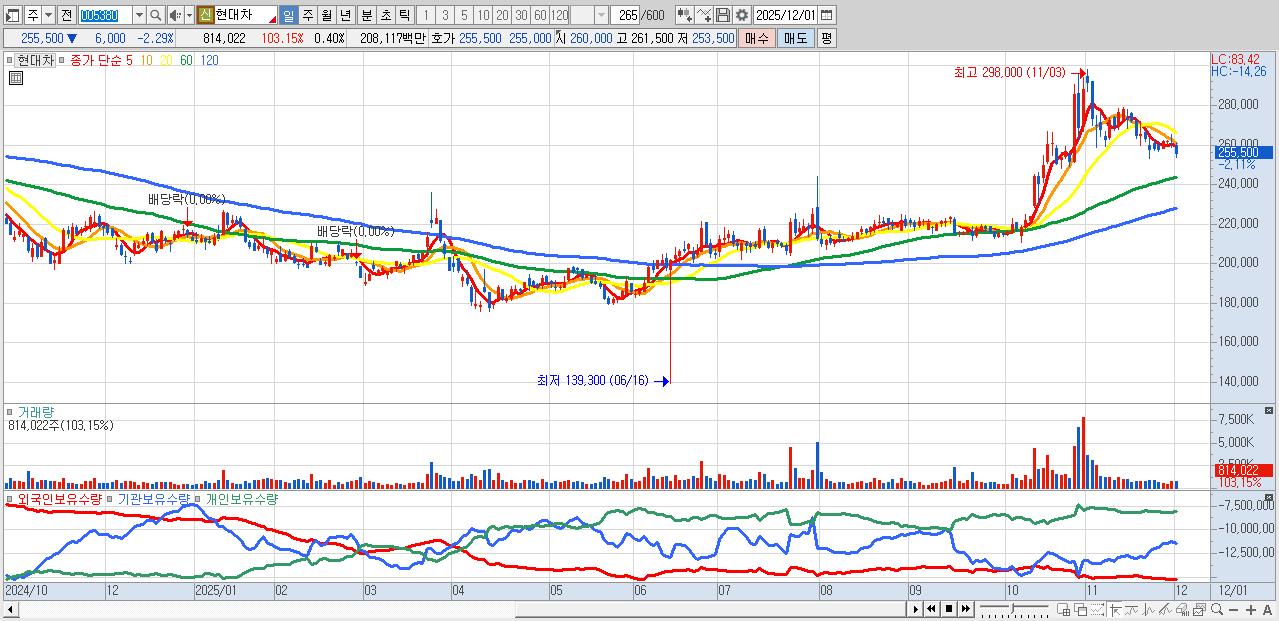Rewind chart replay

coord(931,609)
